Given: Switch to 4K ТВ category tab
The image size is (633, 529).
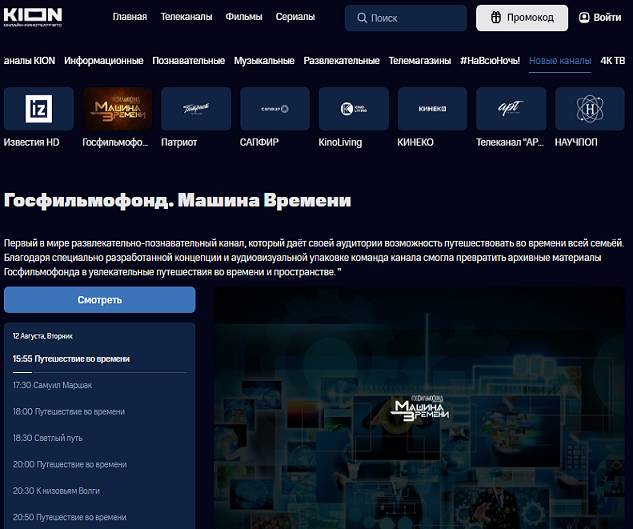Looking at the screenshot, I should pyautogui.click(x=612, y=61).
